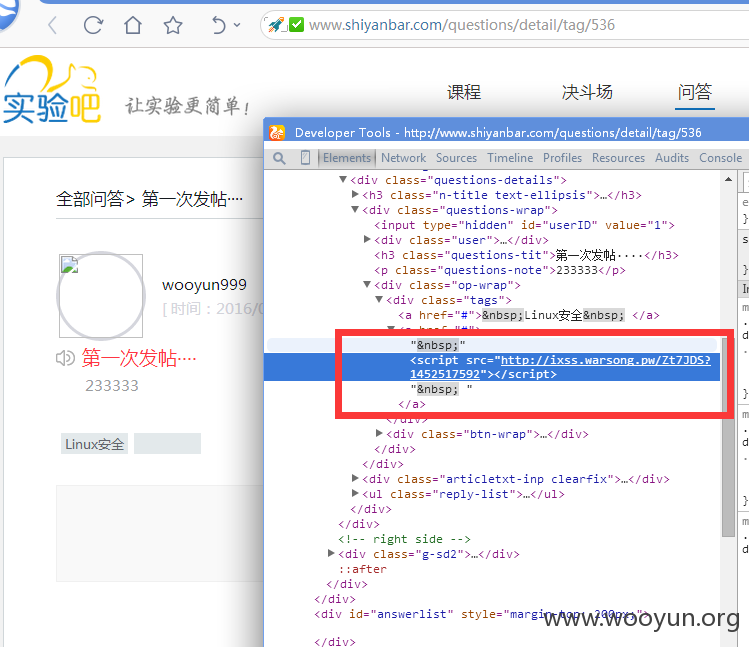Screen dimensions: 749x647
Task: Click the user avatar image
Action: (x=101, y=296)
